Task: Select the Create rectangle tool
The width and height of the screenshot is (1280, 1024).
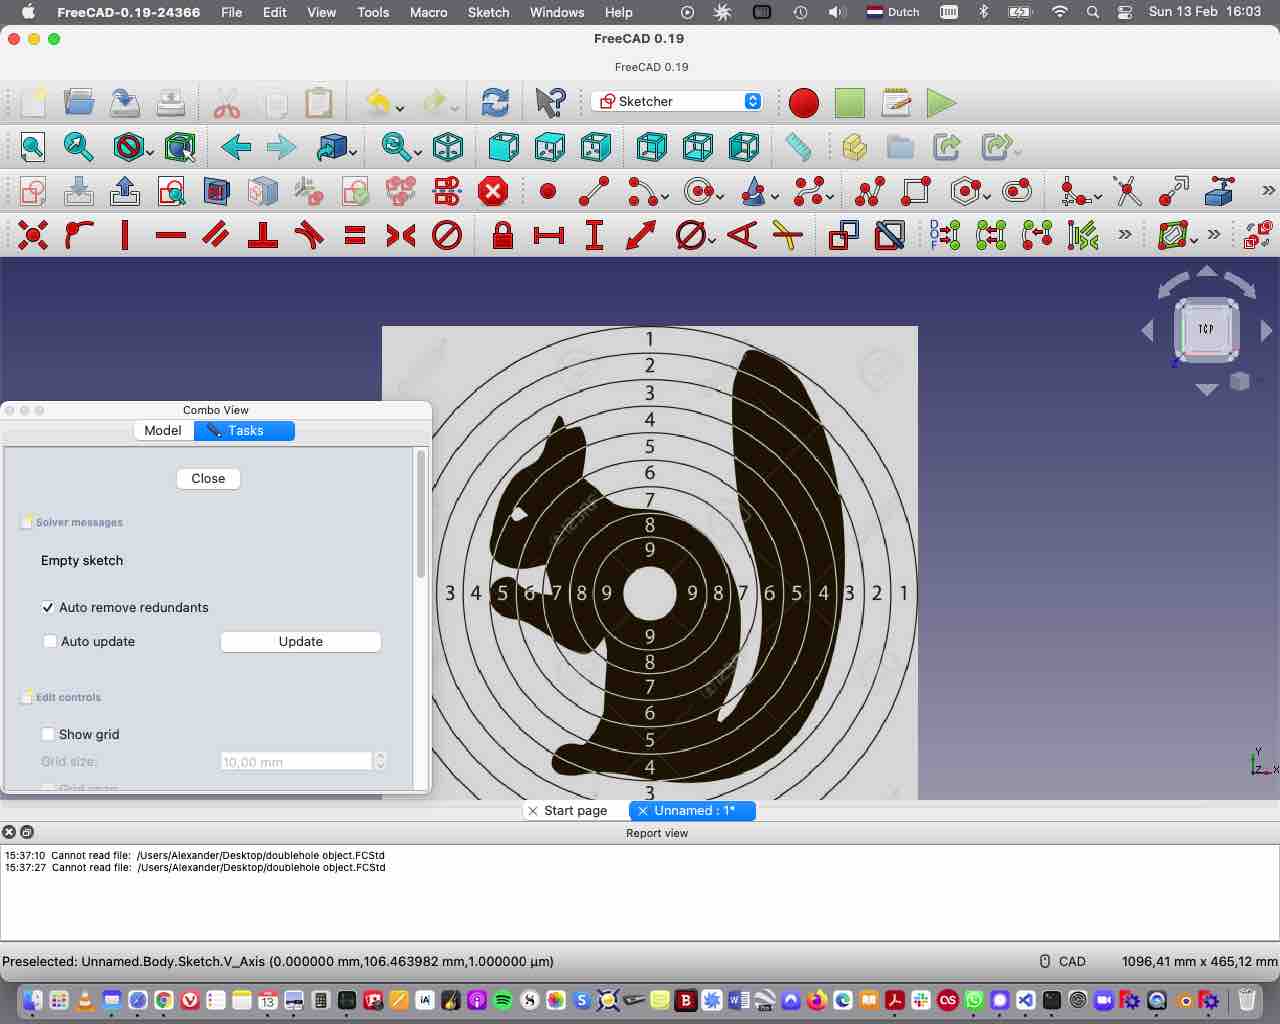Action: click(x=916, y=191)
